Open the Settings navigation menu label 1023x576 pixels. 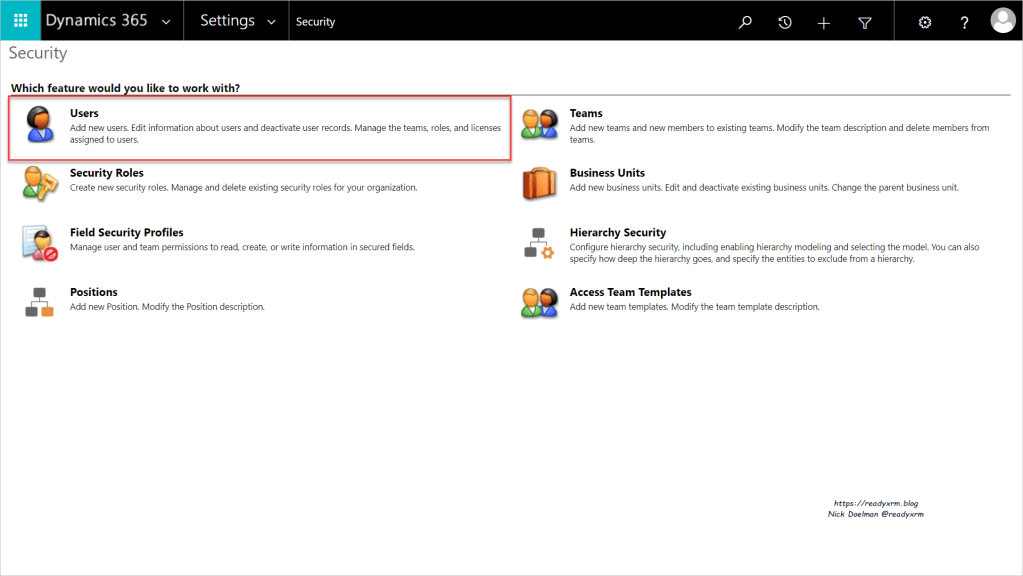click(227, 21)
